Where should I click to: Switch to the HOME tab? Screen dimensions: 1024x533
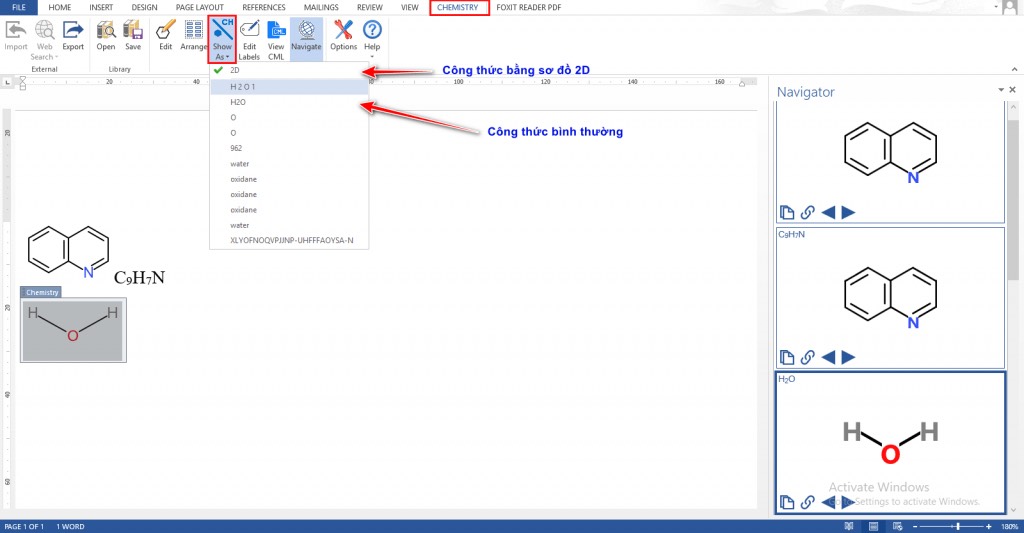click(x=59, y=7)
